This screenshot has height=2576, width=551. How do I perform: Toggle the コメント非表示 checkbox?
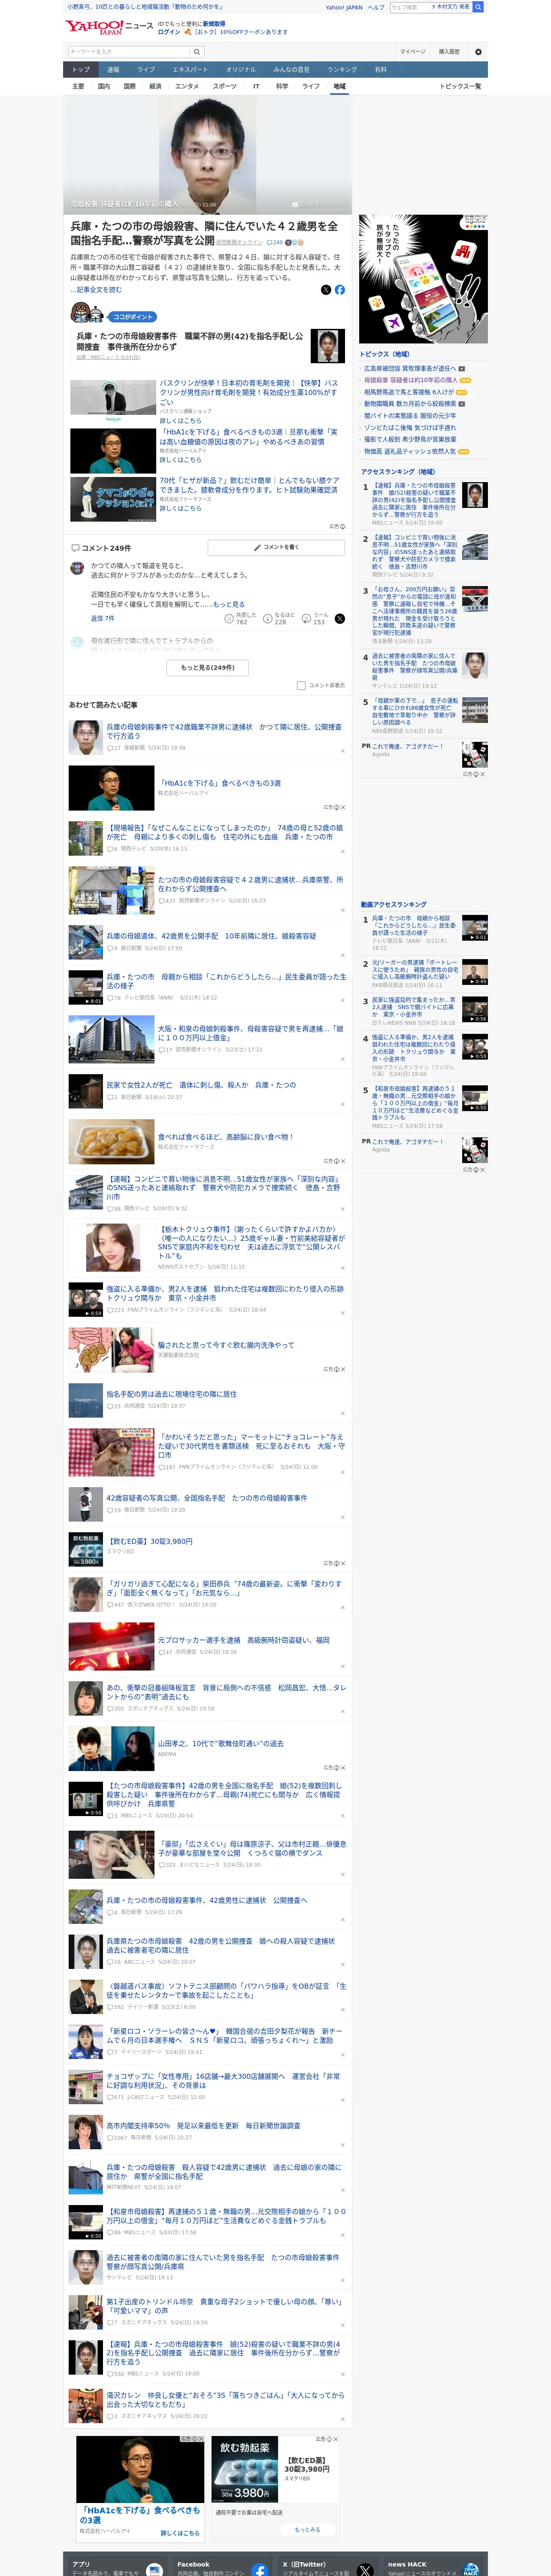pyautogui.click(x=301, y=685)
